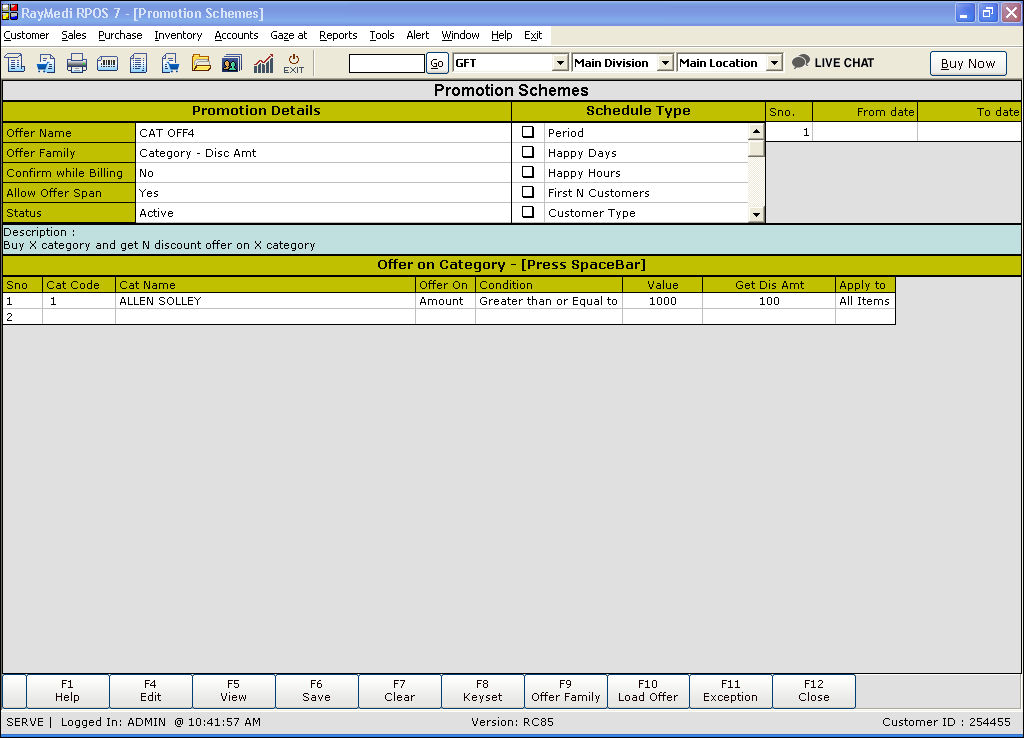
Task: Click the search input field beside Go
Action: coord(386,63)
